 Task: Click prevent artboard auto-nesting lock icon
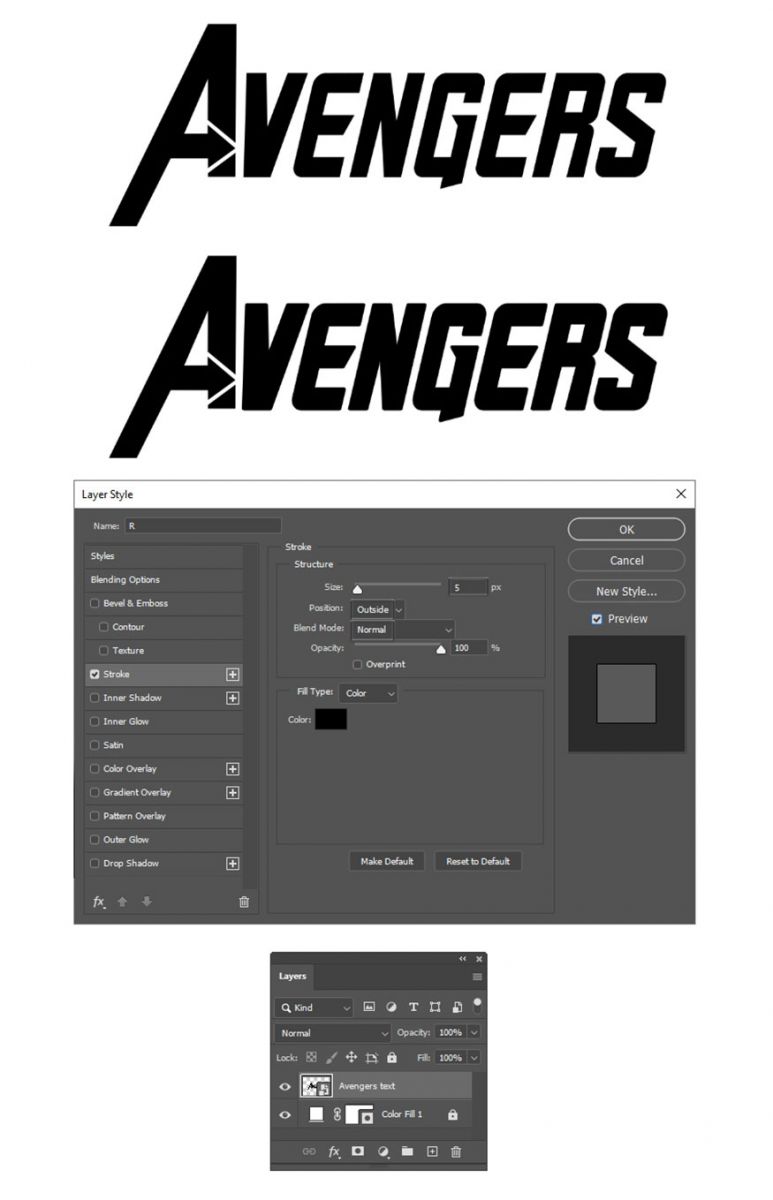pyautogui.click(x=372, y=1057)
